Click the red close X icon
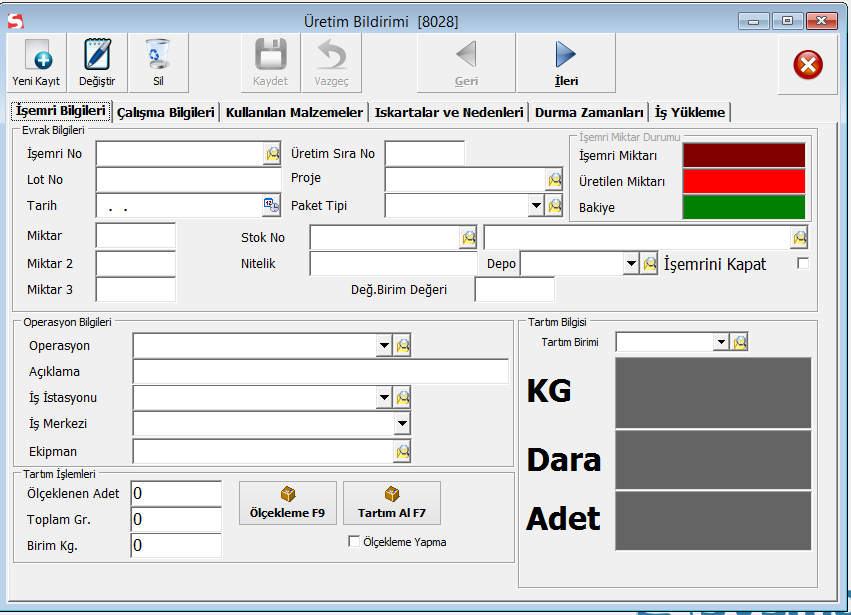Image resolution: width=851 pixels, height=615 pixels. 808,65
